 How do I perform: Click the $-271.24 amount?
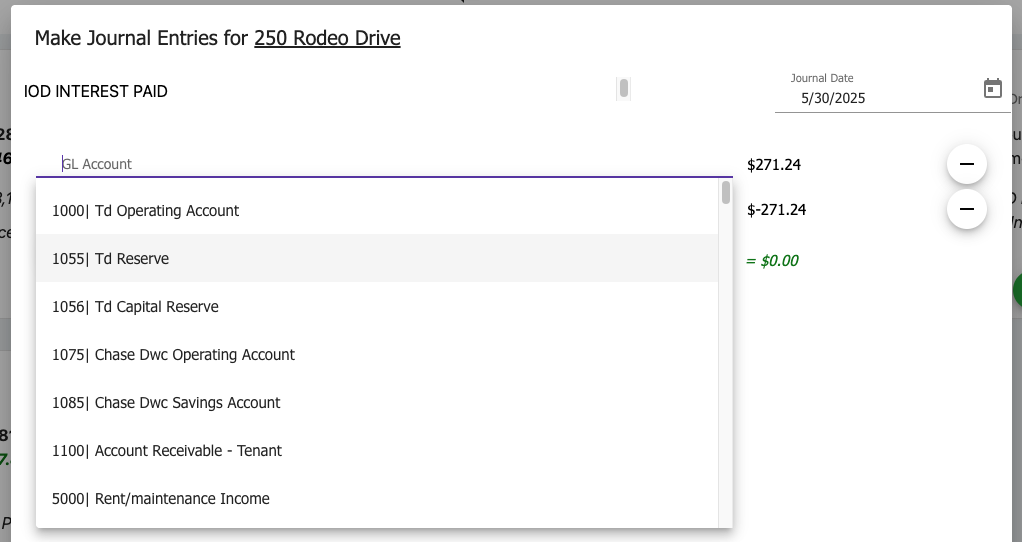pos(776,210)
